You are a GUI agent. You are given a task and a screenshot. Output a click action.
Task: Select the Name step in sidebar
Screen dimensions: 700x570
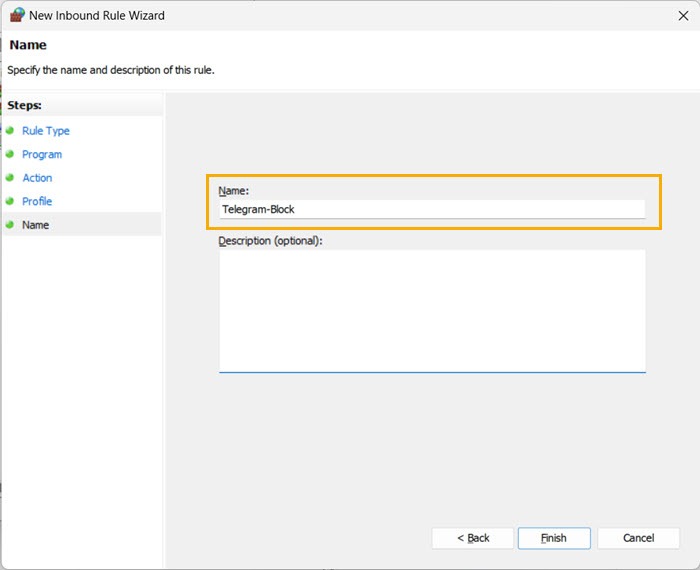[x=36, y=225]
